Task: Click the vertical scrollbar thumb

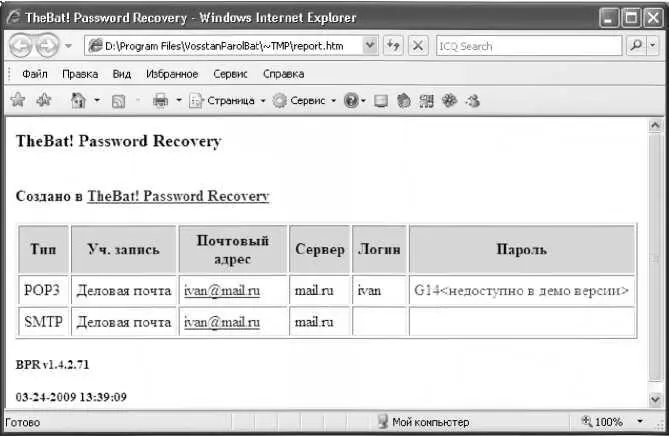Action: coord(655,257)
